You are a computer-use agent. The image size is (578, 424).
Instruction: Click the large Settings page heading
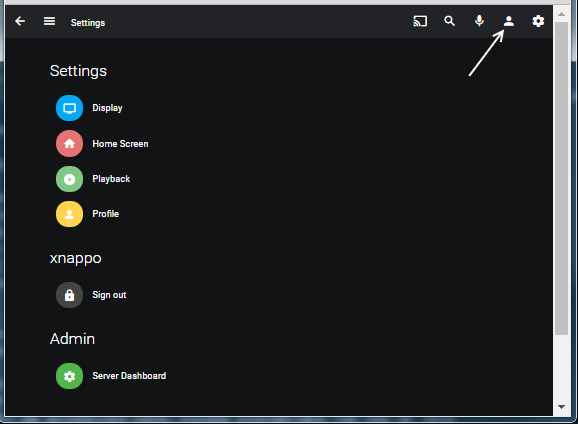(78, 71)
